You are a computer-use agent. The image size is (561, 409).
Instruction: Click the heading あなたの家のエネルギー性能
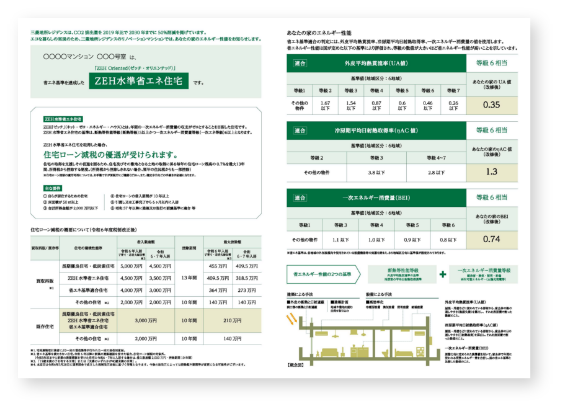(319, 33)
